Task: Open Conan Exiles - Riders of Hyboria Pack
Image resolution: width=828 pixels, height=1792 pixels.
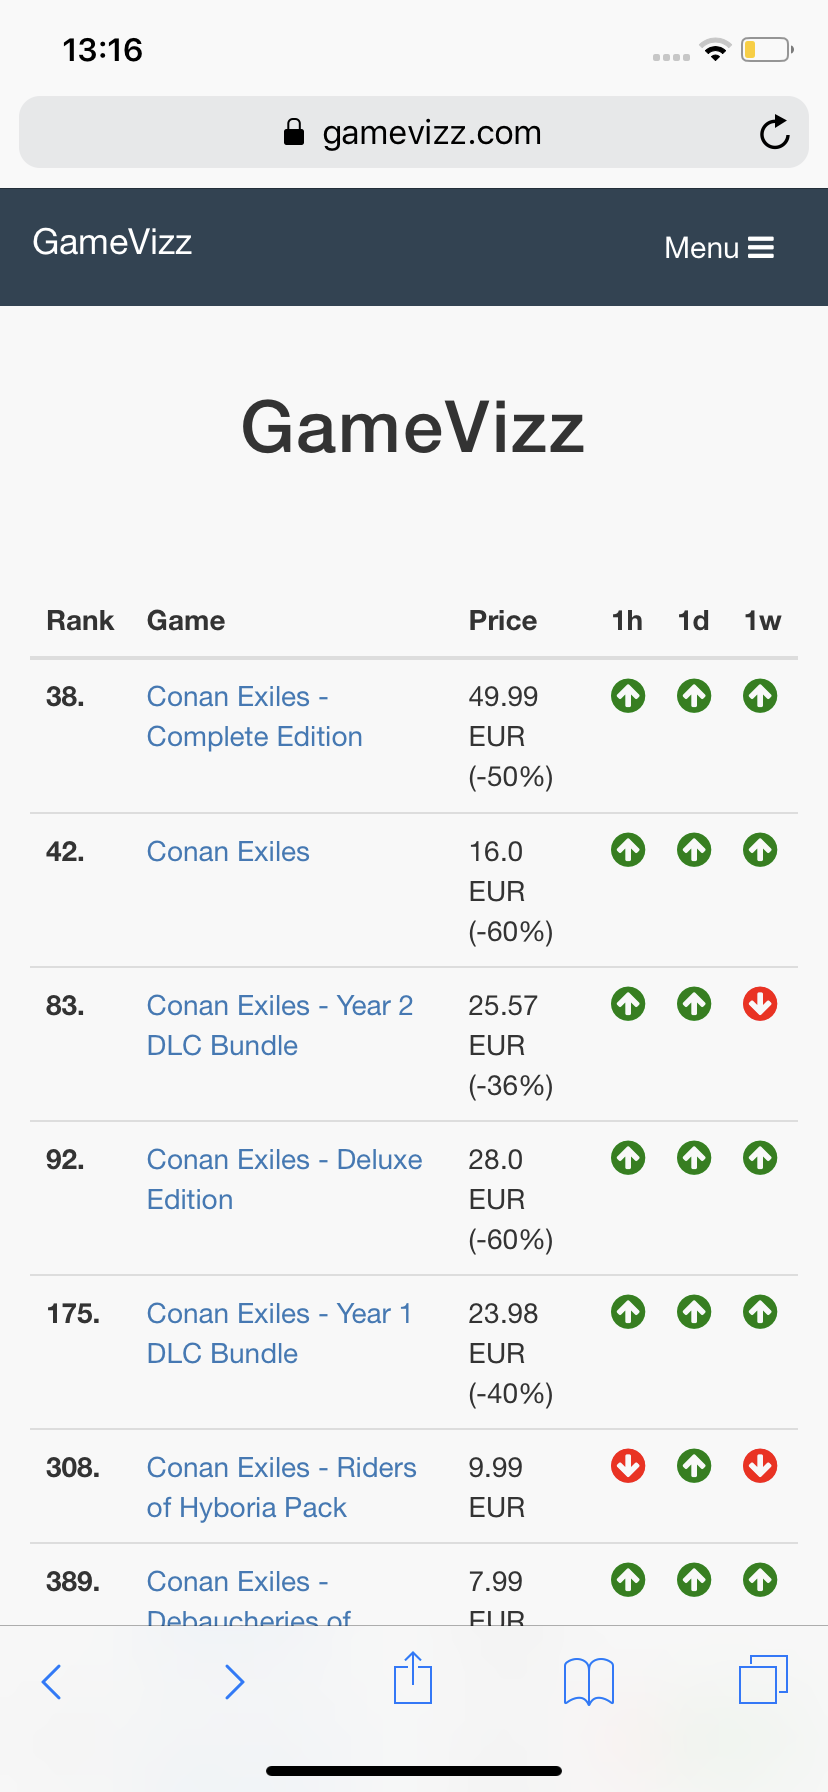Action: [281, 1487]
